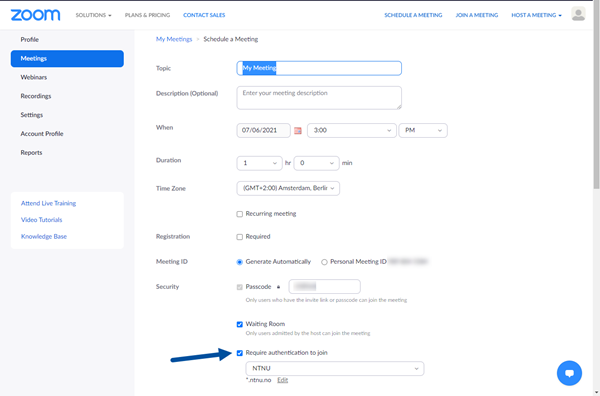The image size is (600, 396).
Task: Open the duration minutes dropdown
Action: pos(316,163)
